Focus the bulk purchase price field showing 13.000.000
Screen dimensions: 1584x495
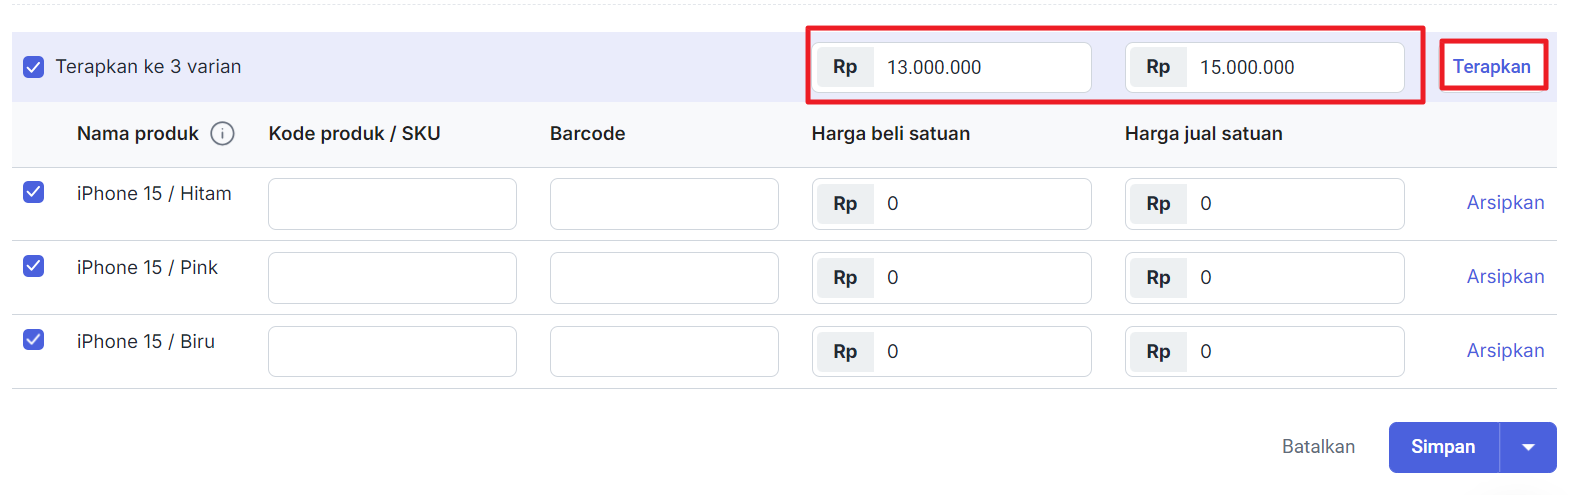coord(980,67)
